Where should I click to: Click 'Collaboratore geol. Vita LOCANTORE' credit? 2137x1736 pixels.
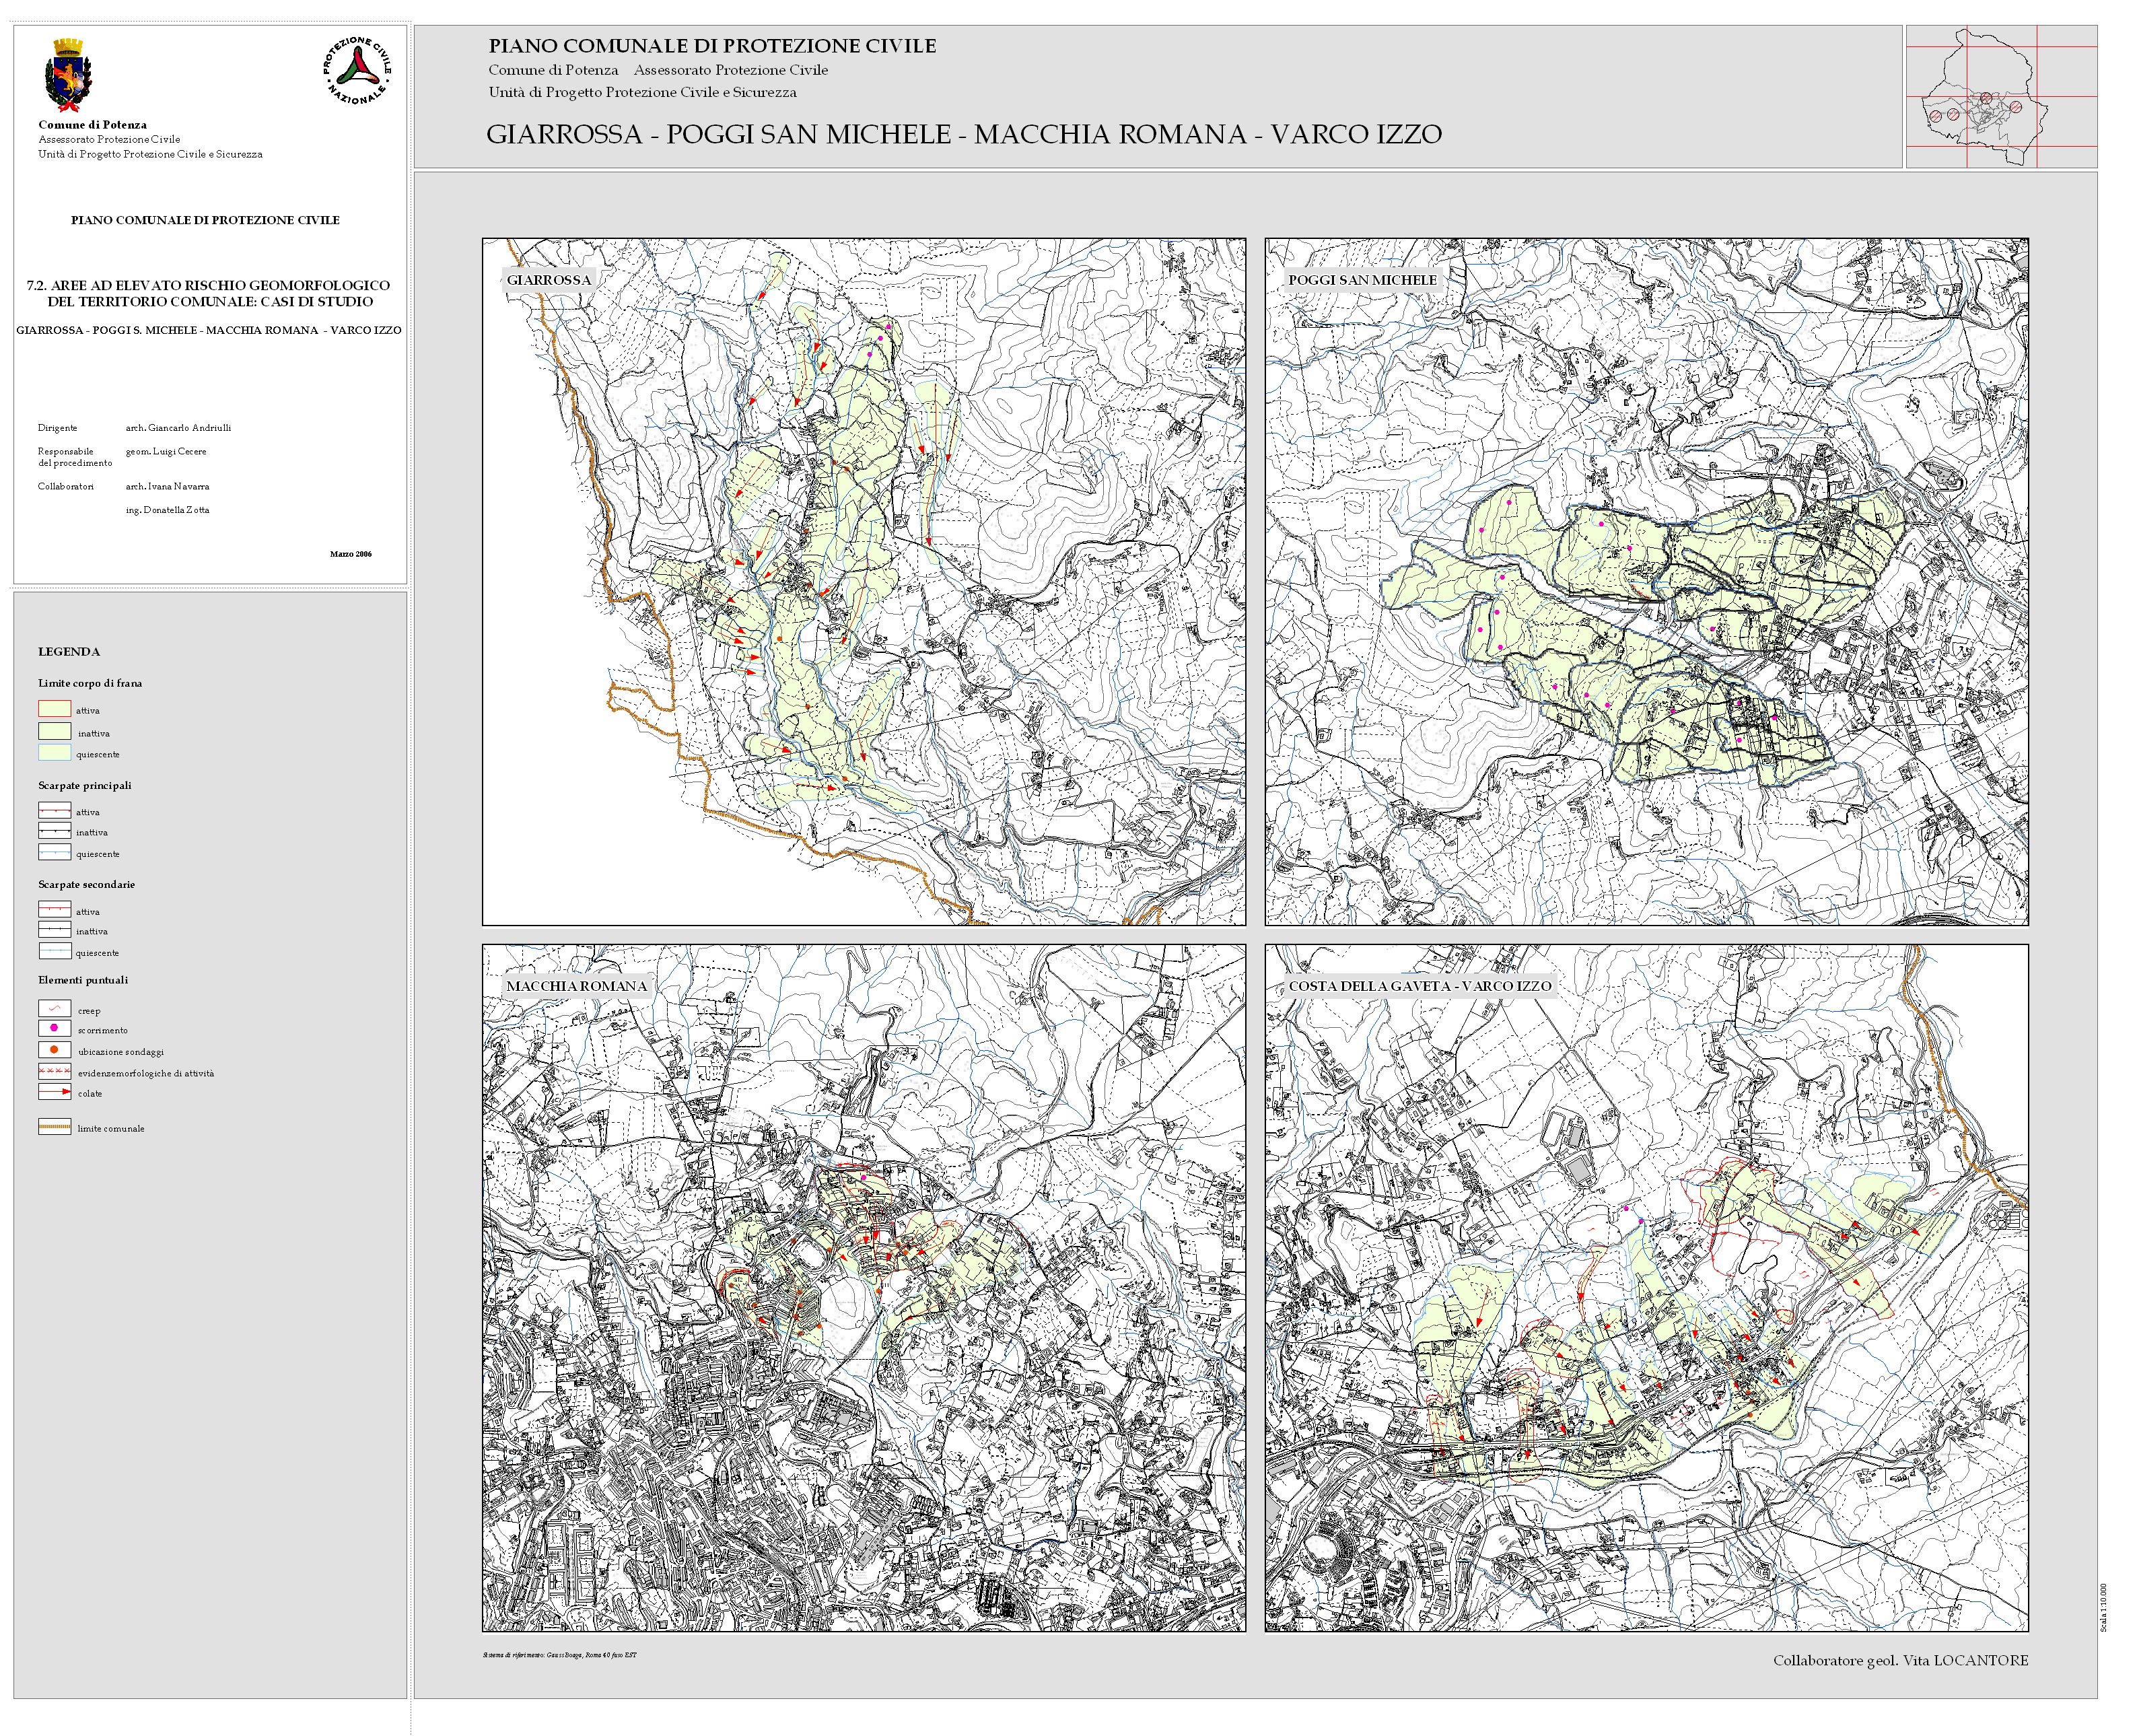coord(1901,1661)
